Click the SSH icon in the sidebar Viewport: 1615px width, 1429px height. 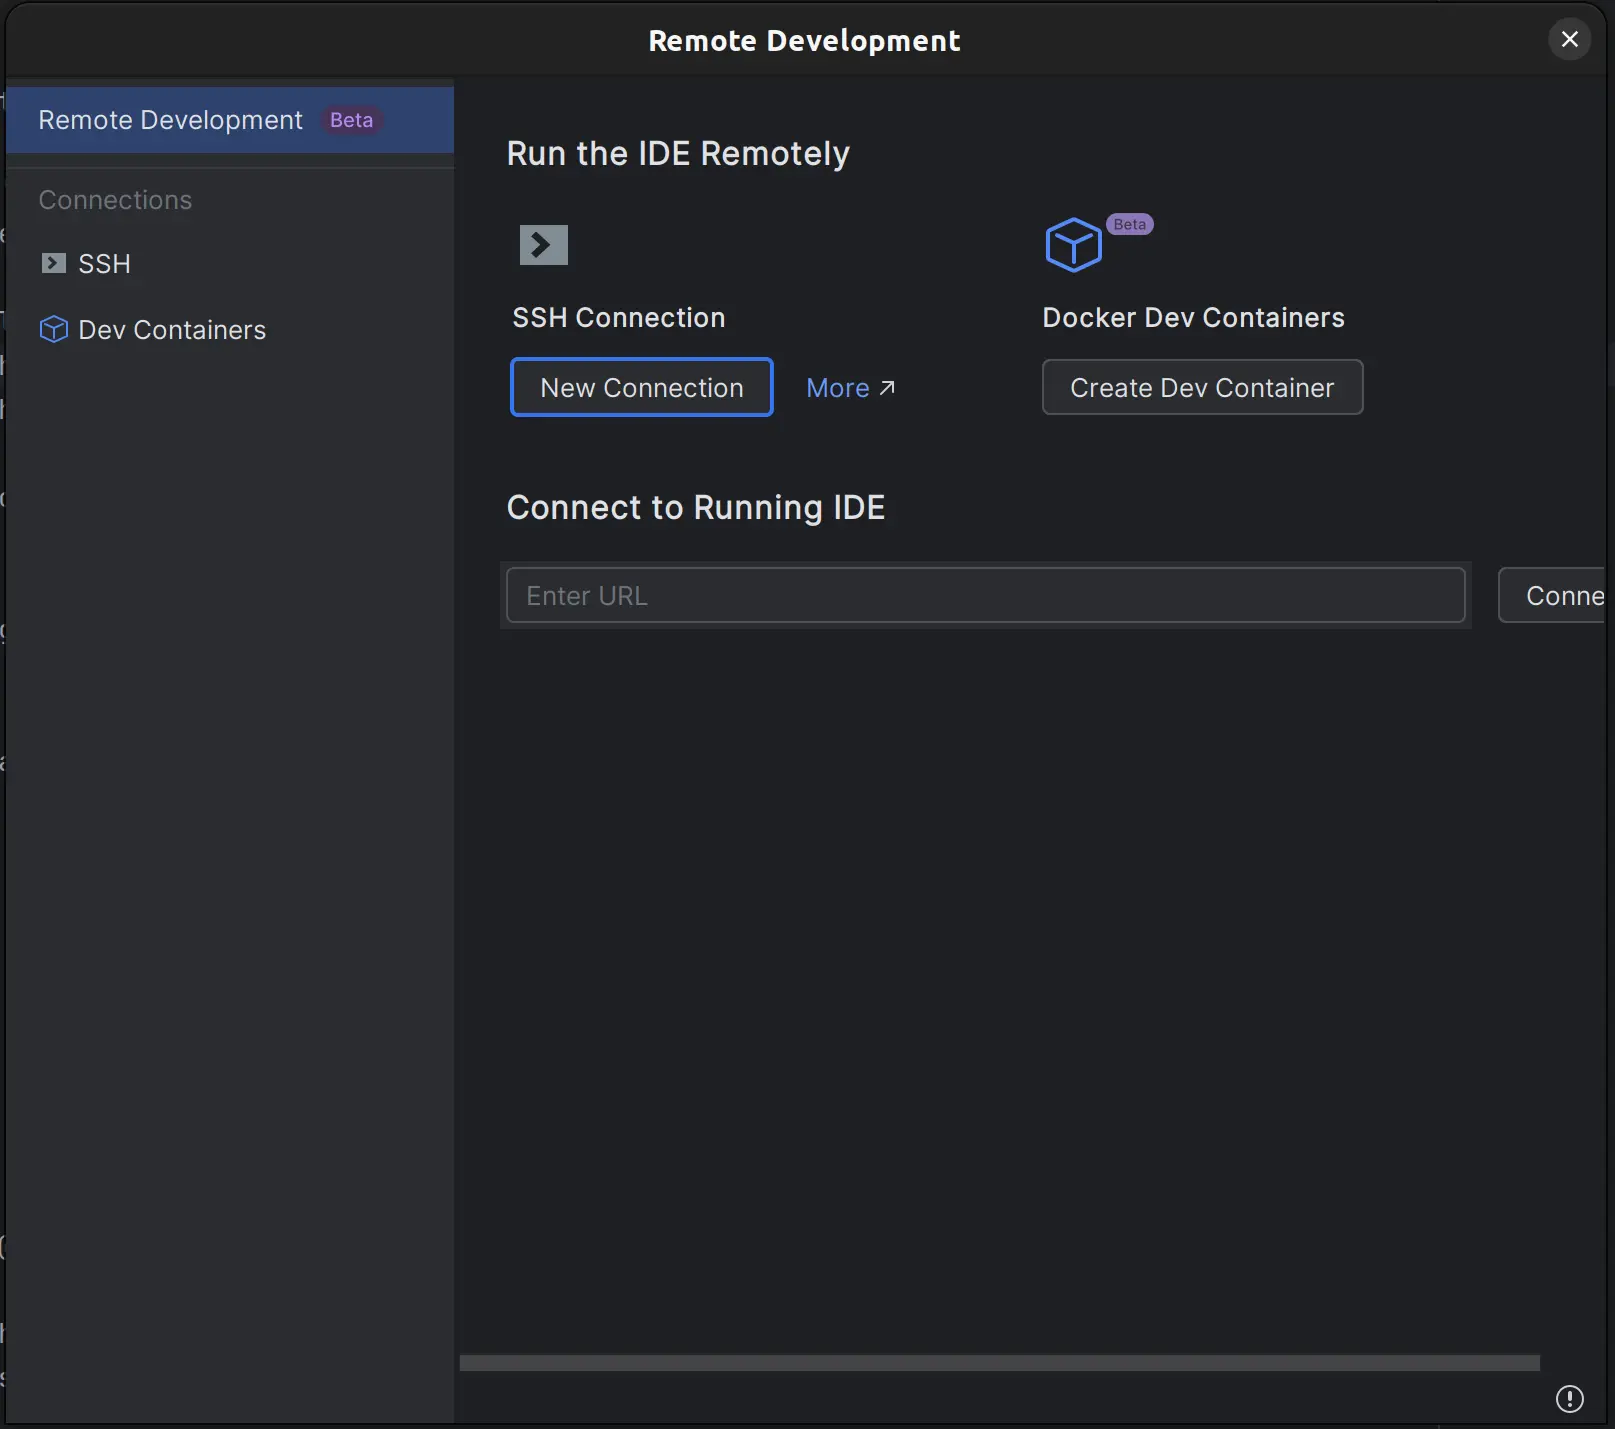(x=53, y=263)
